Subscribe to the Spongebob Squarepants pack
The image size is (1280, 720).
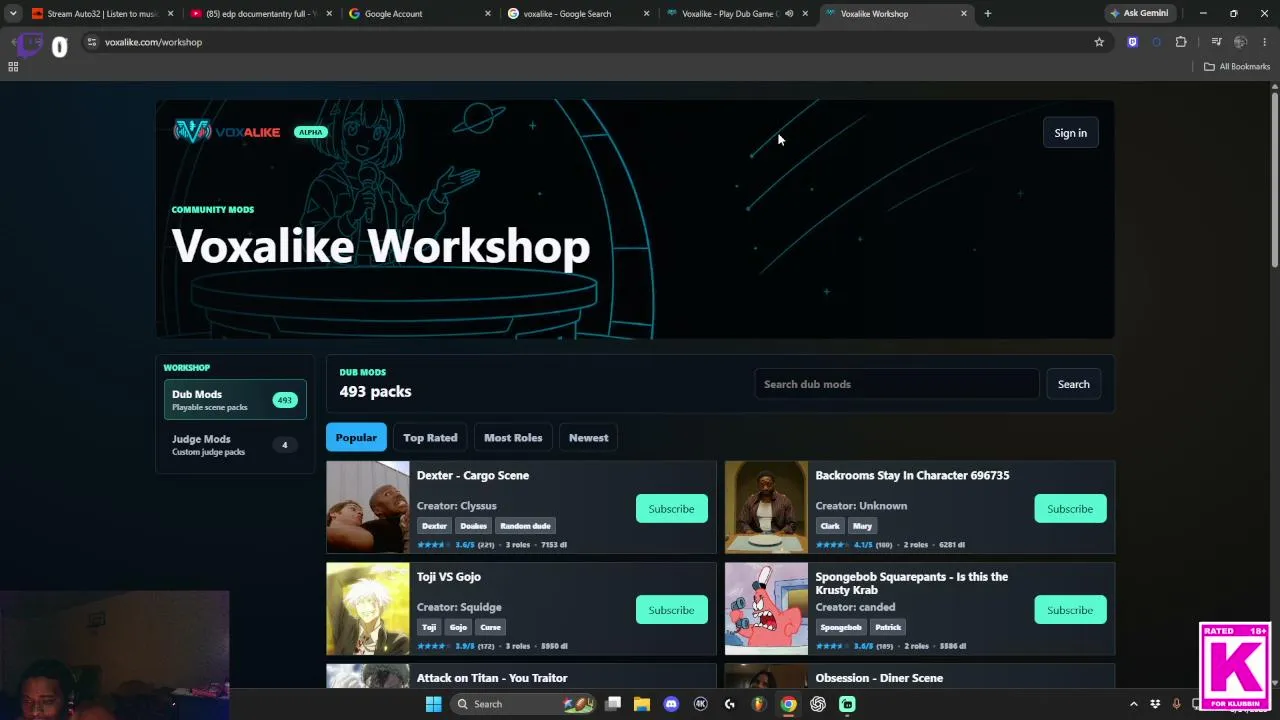point(1070,610)
